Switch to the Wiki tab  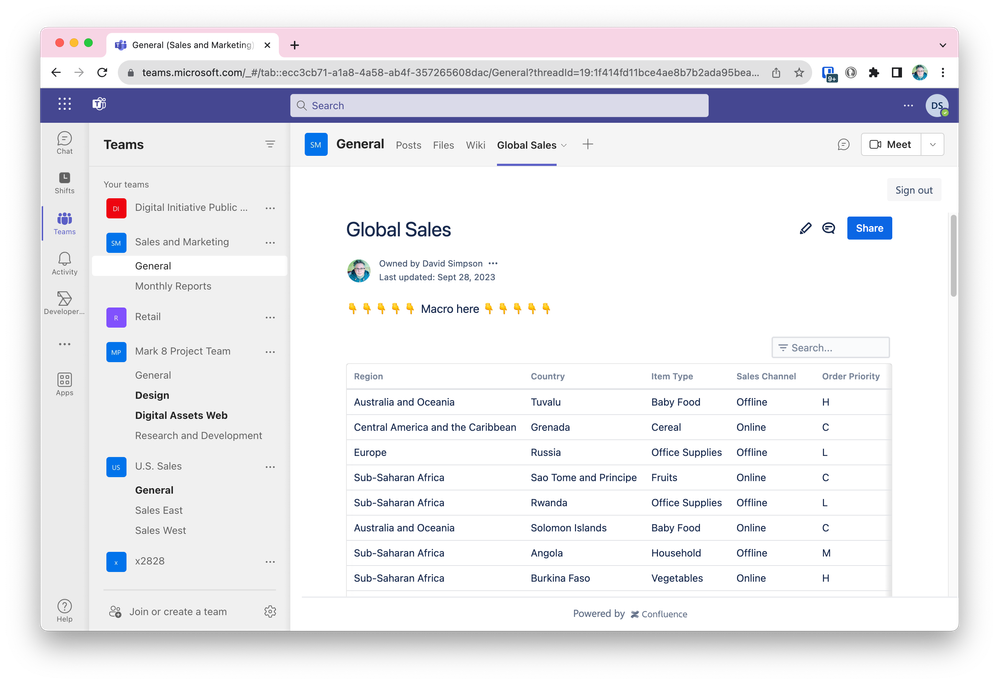[475, 145]
